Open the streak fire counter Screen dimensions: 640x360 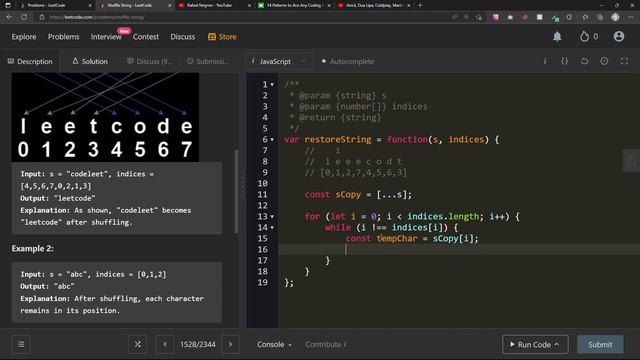pyautogui.click(x=589, y=37)
